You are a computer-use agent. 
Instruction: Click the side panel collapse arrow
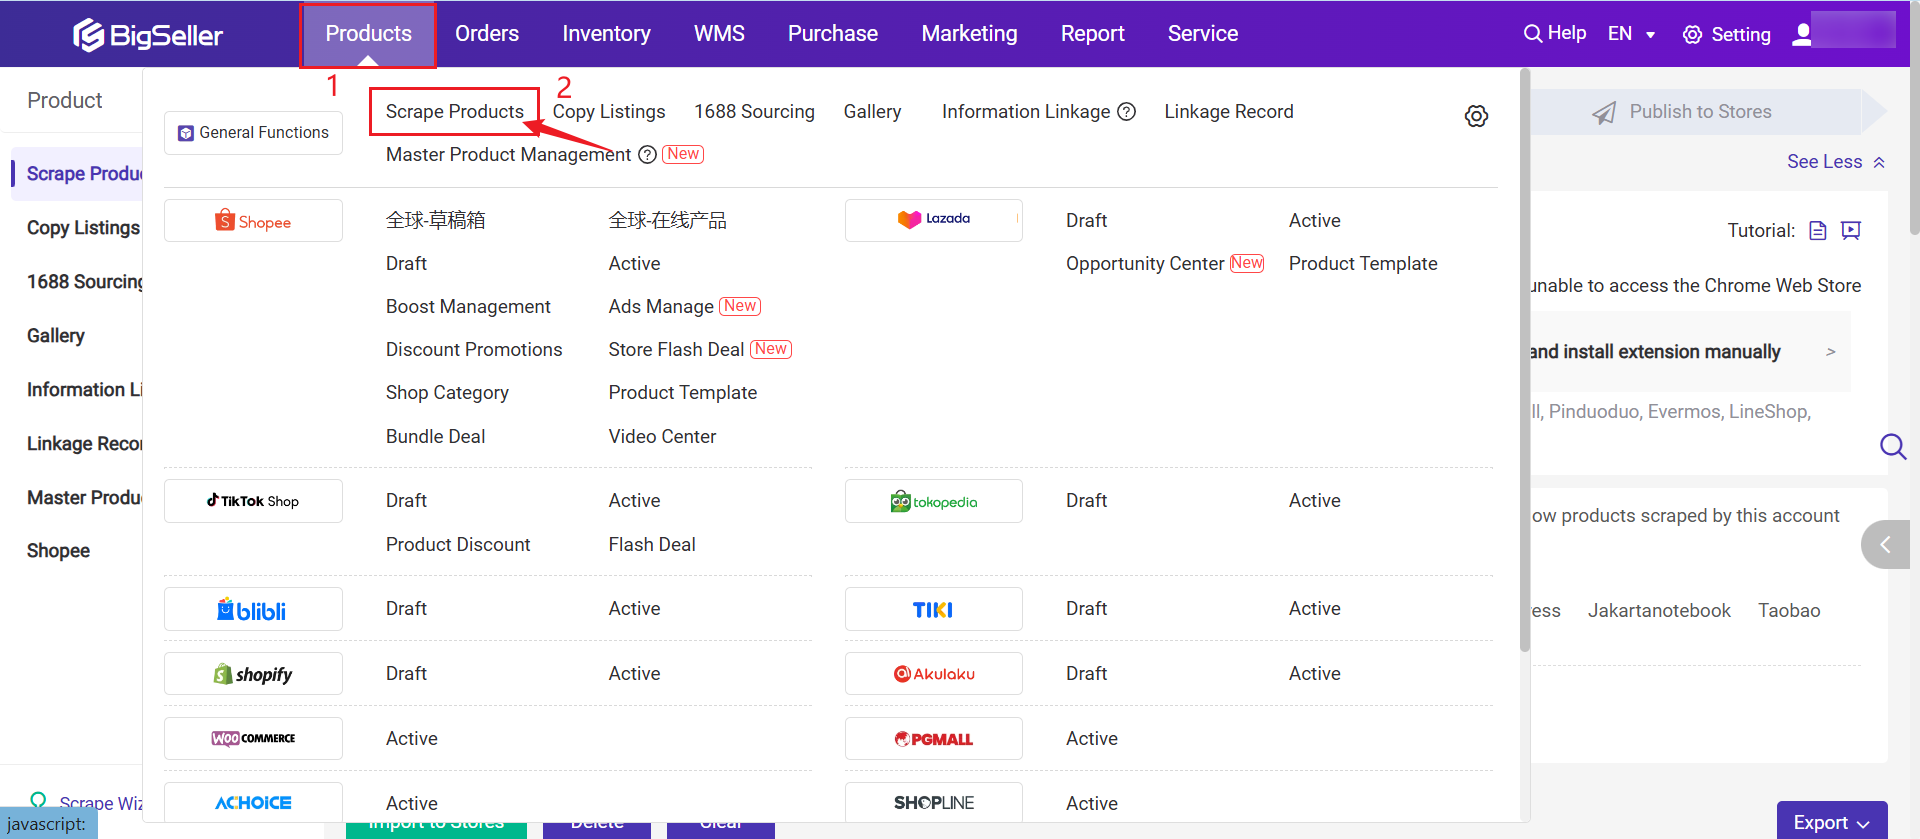(1886, 545)
